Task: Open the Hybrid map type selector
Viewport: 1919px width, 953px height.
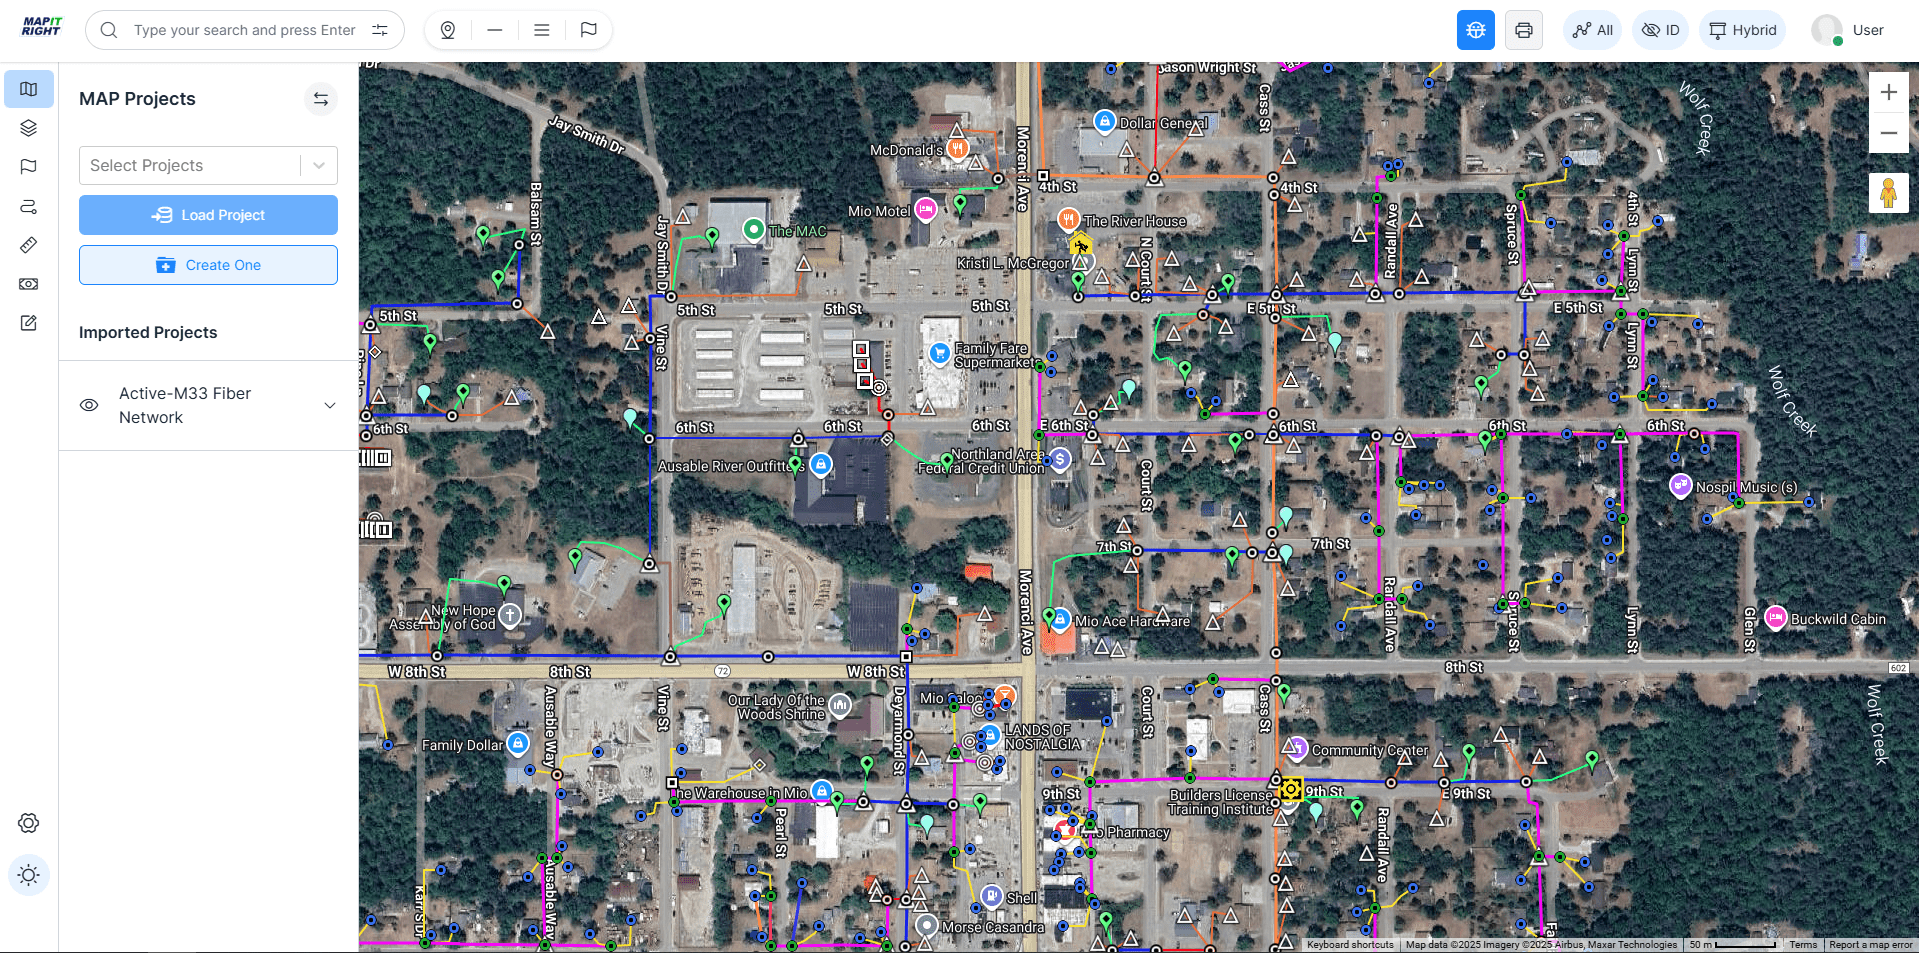Action: click(1743, 30)
